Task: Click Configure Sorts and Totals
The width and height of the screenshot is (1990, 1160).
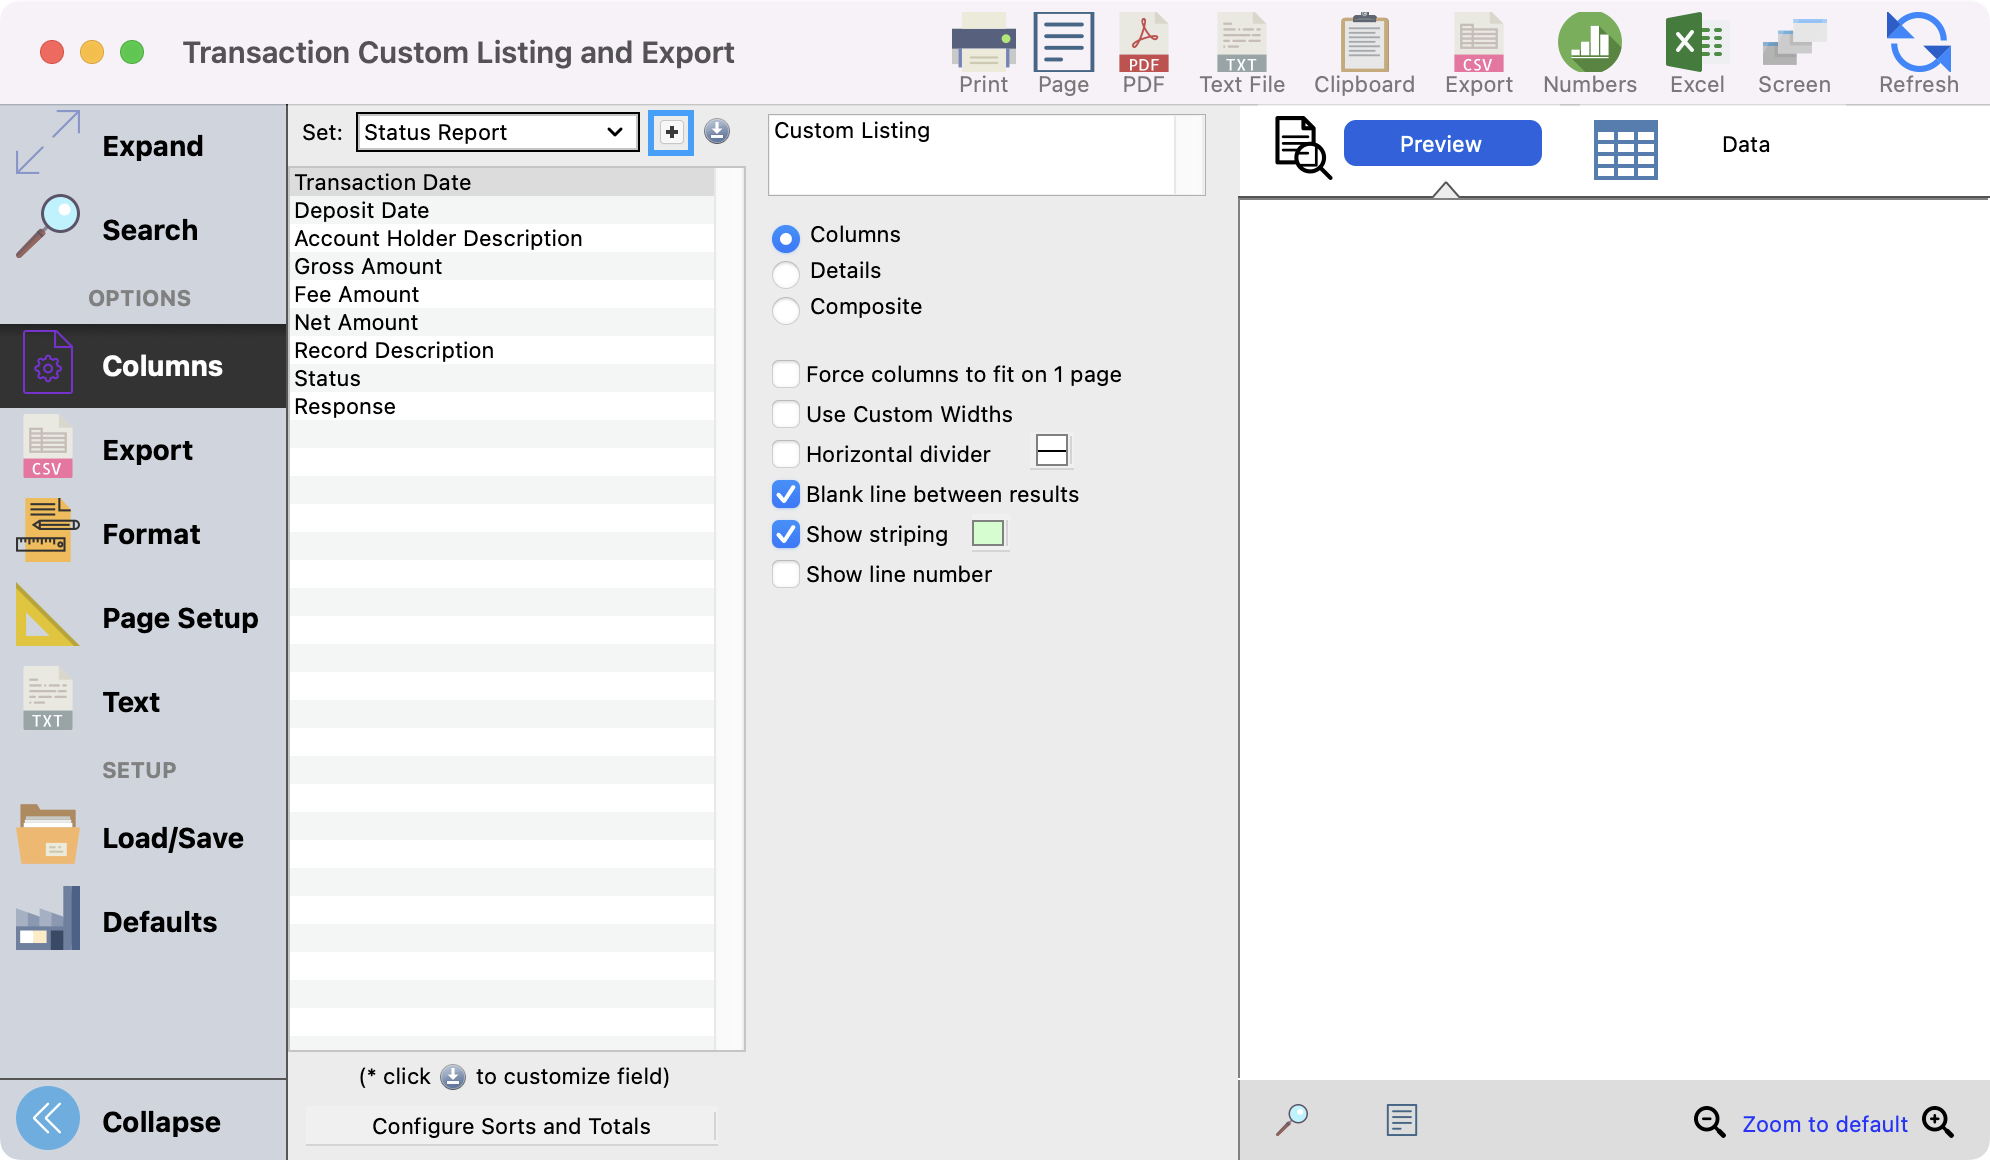Action: pyautogui.click(x=510, y=1125)
